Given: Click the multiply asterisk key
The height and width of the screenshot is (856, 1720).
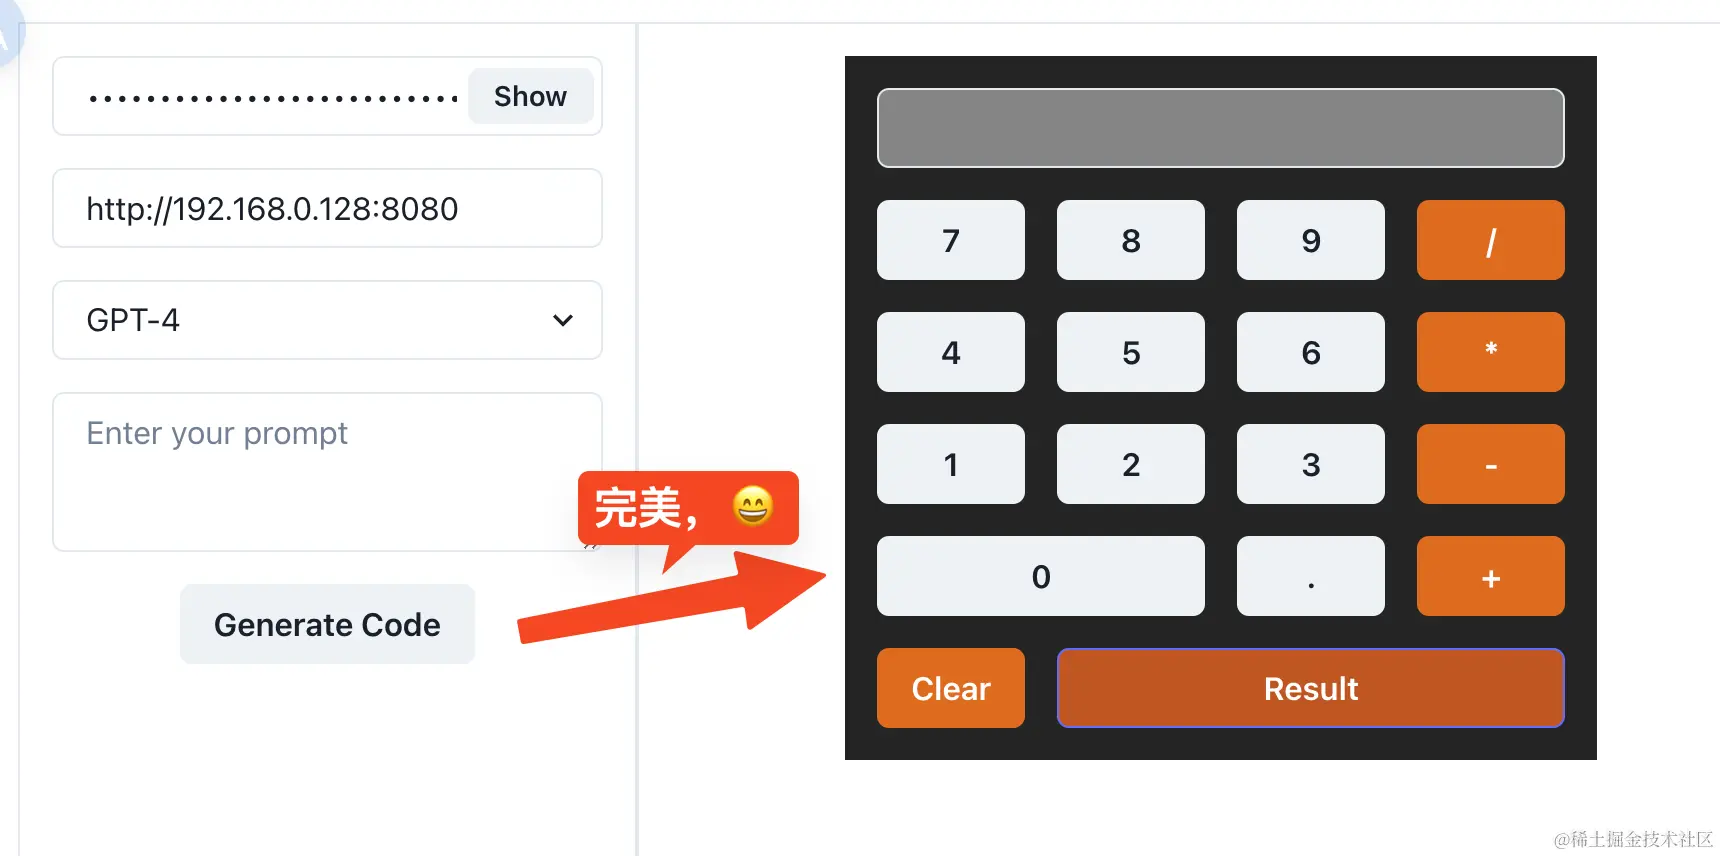Looking at the screenshot, I should 1490,352.
